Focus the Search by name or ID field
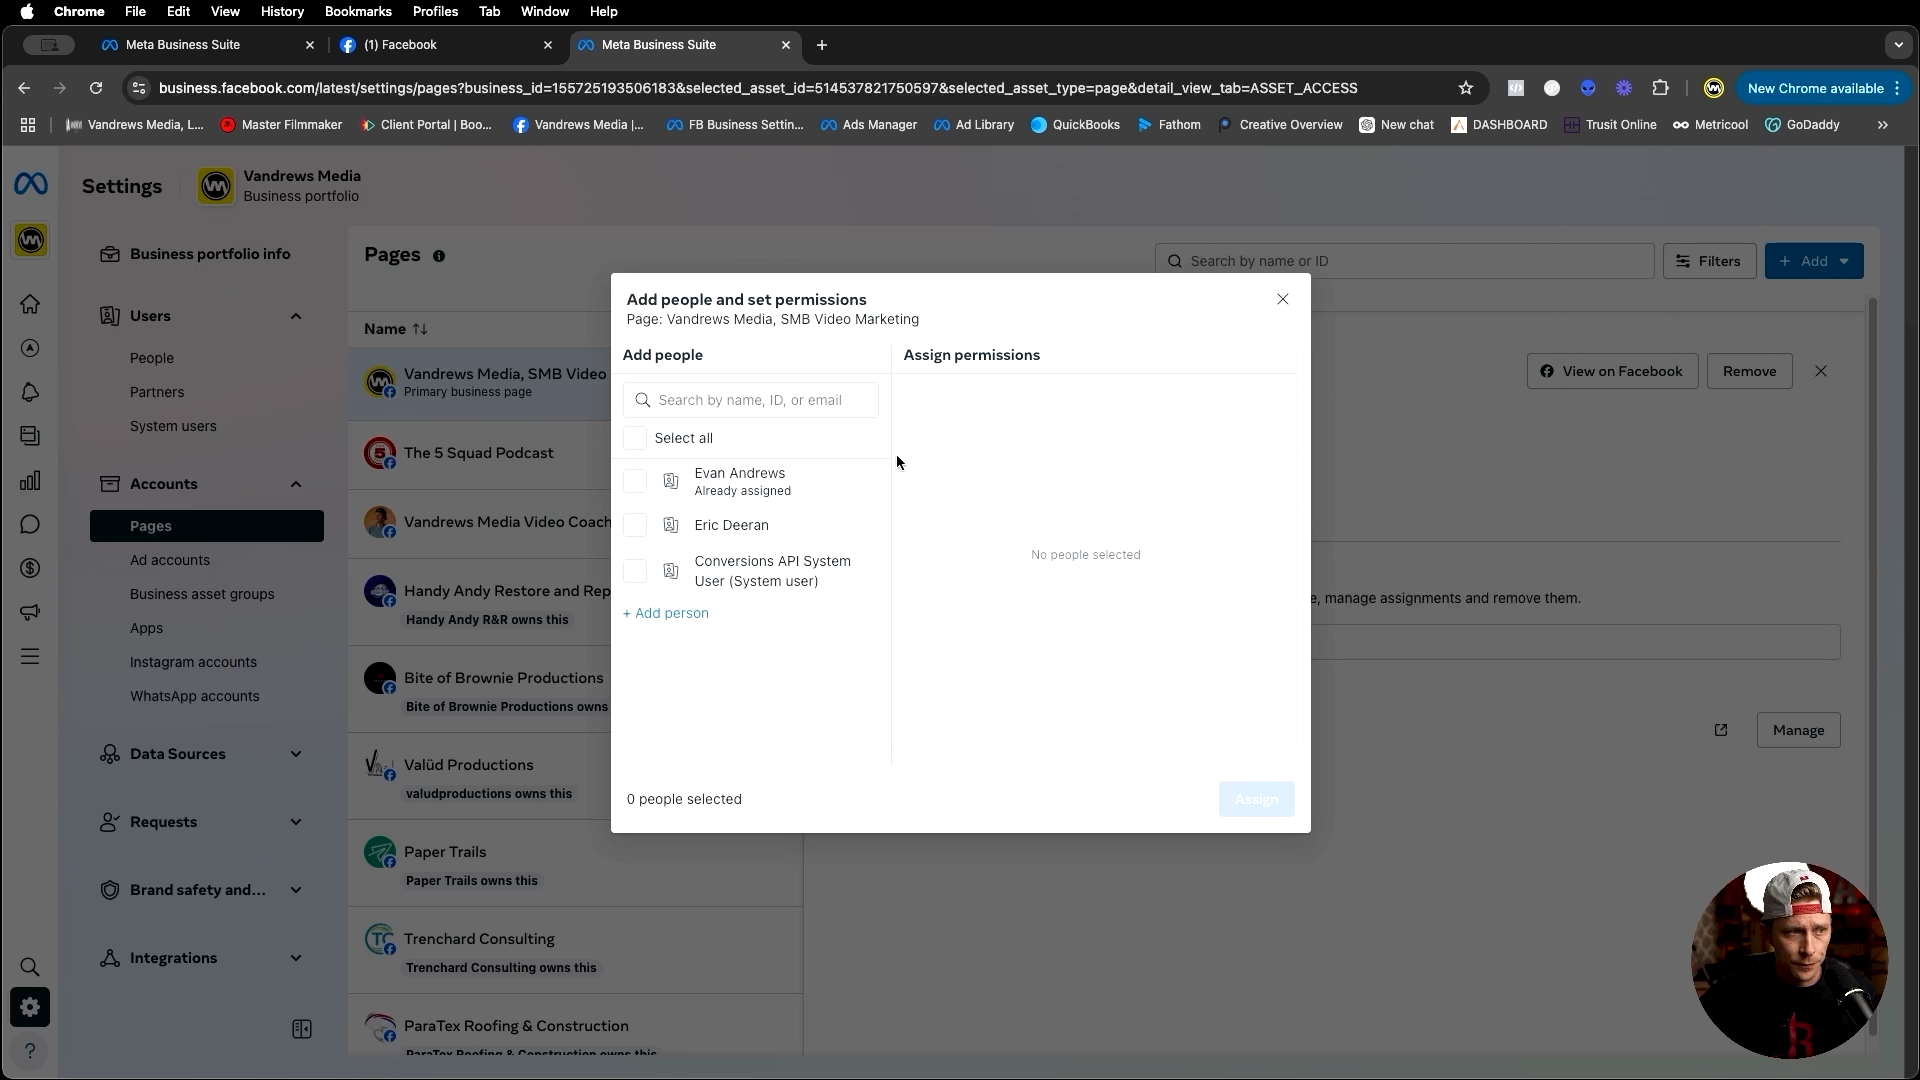 pyautogui.click(x=1404, y=261)
